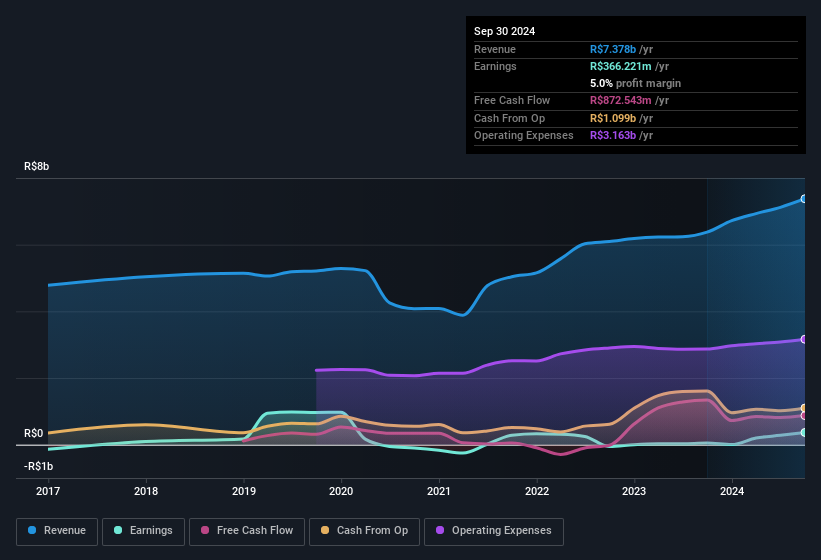
Task: Click the Free Cash Flow endpoint marker
Action: click(804, 416)
